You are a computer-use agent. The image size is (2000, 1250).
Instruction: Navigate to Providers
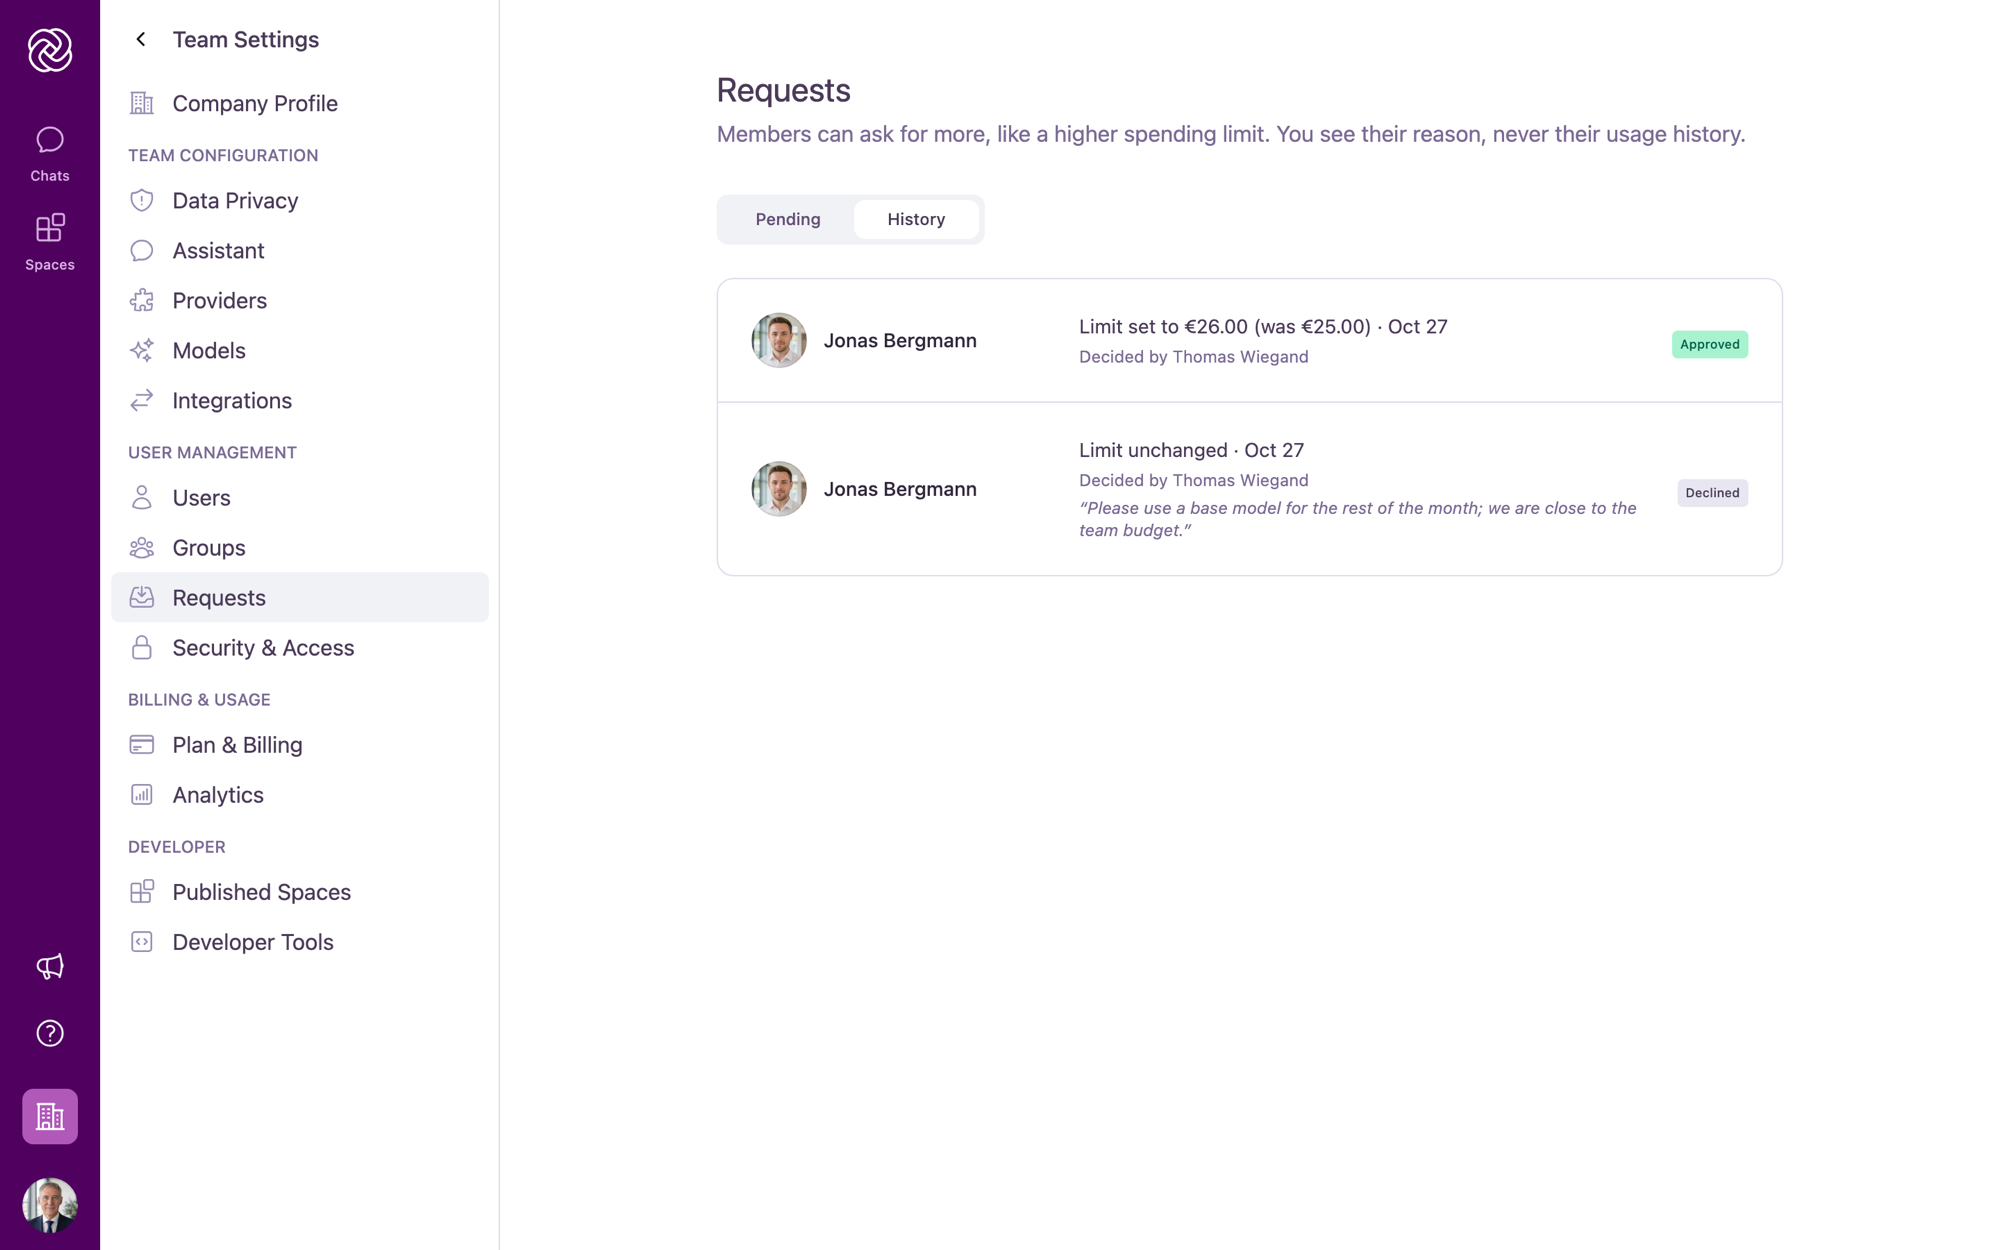[x=300, y=300]
